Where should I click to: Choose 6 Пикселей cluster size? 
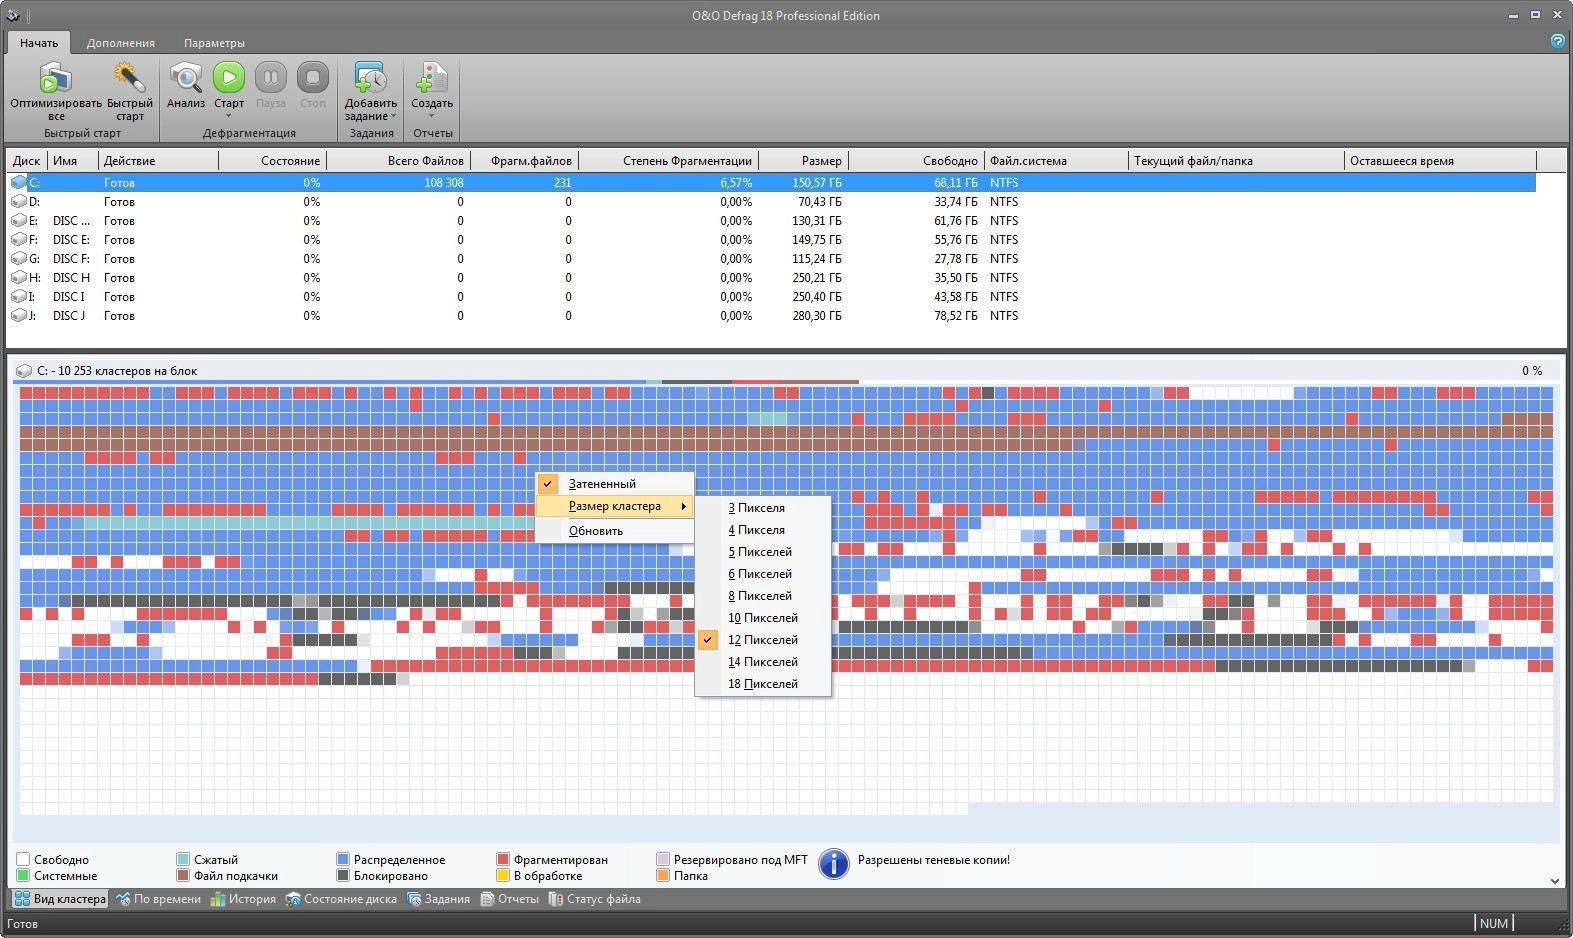(763, 574)
